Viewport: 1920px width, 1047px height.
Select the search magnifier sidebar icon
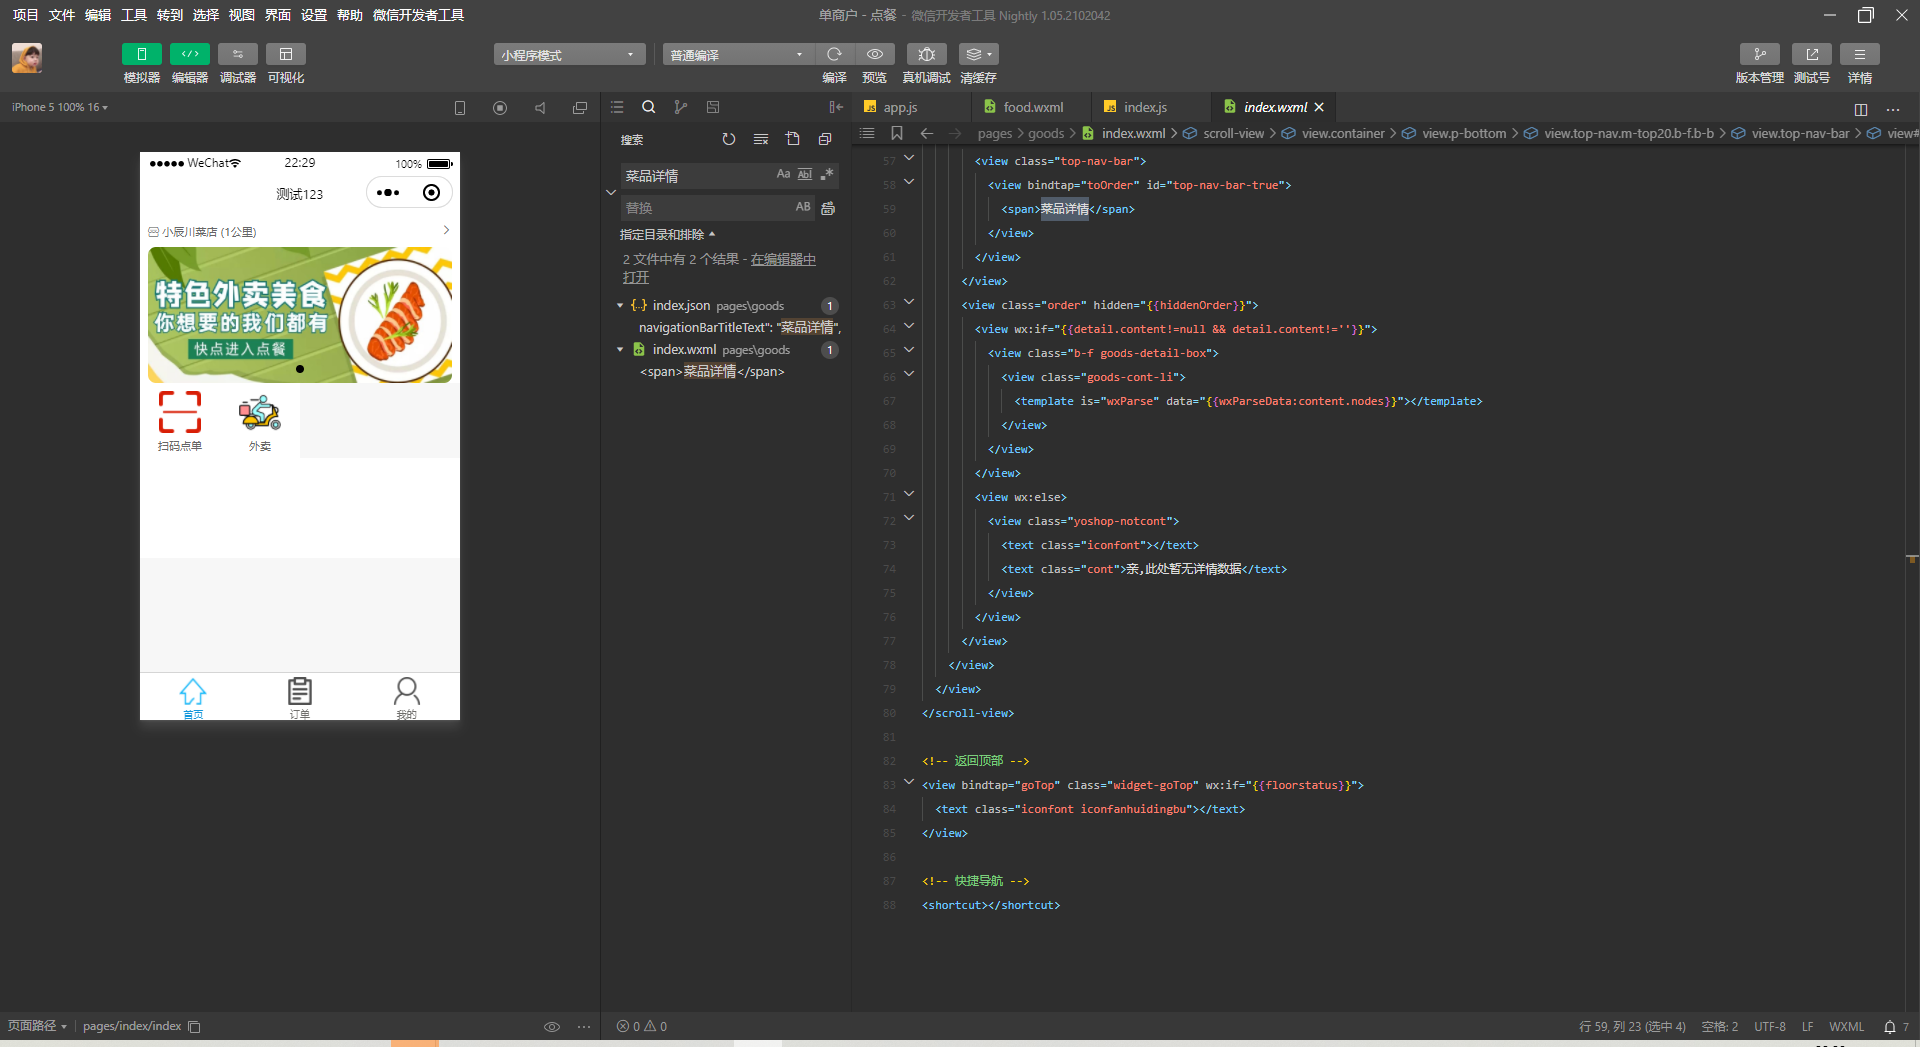(649, 107)
